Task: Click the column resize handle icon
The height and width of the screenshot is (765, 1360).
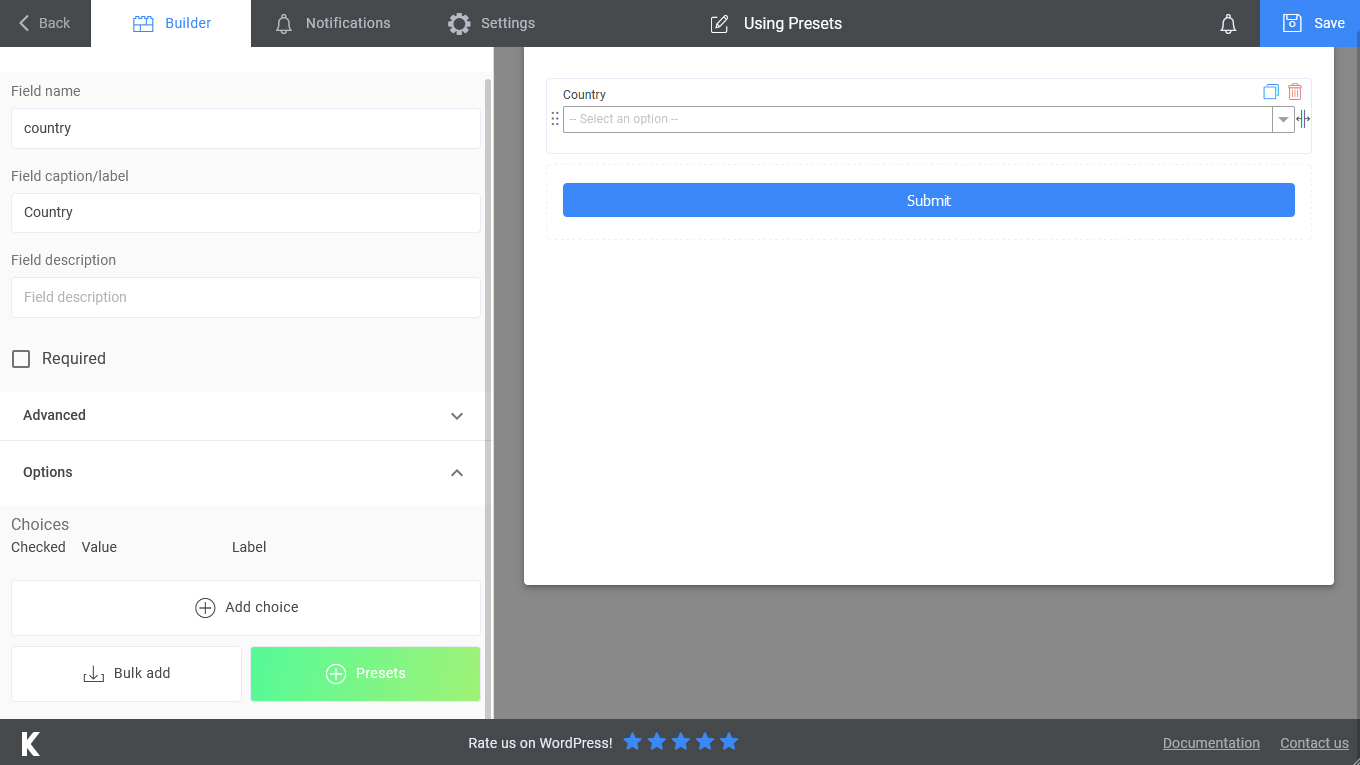Action: pyautogui.click(x=1303, y=119)
